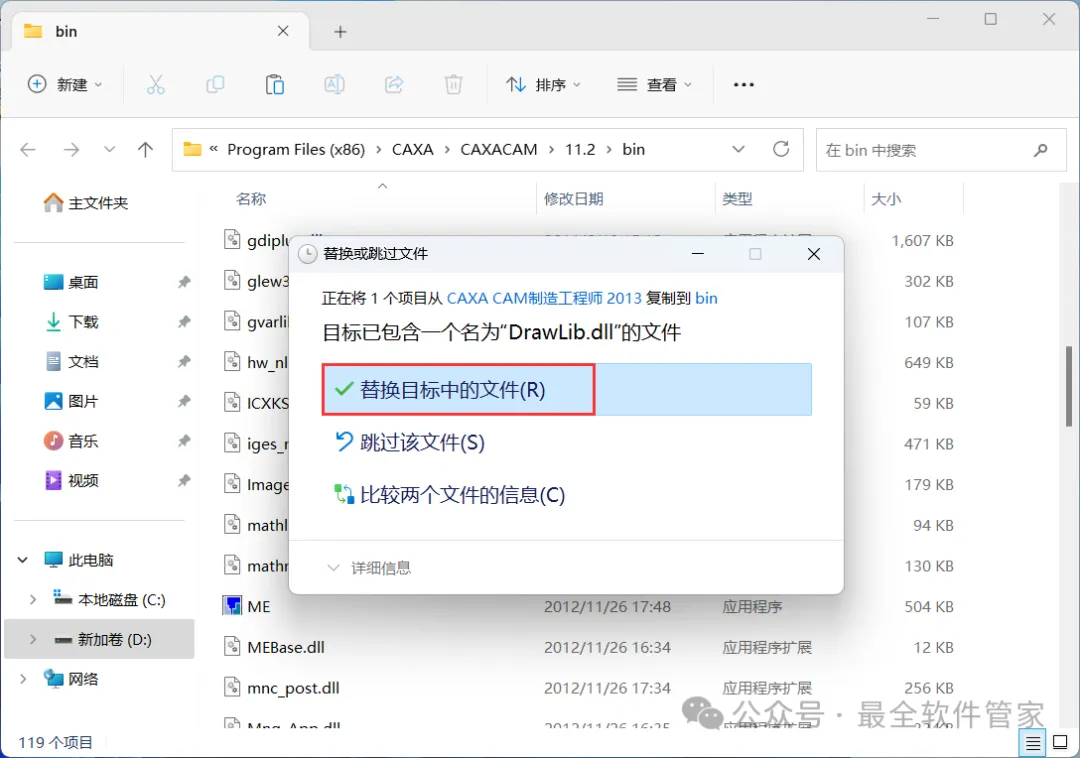Open the 查看 view dropdown
The width and height of the screenshot is (1080, 758).
654,85
